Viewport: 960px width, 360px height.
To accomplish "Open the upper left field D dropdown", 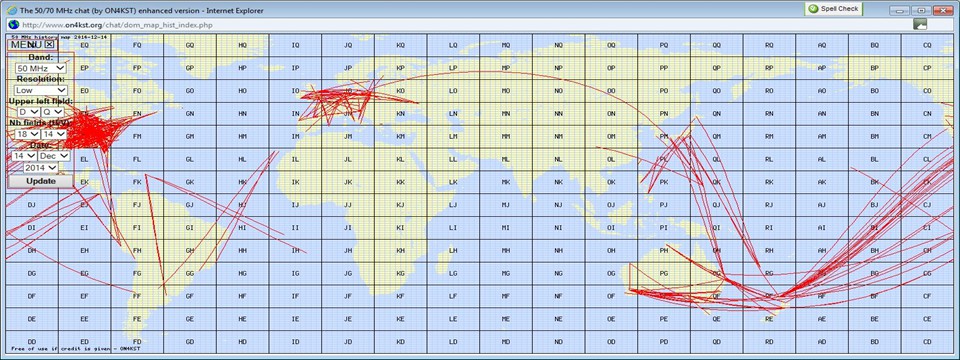I will 29,112.
